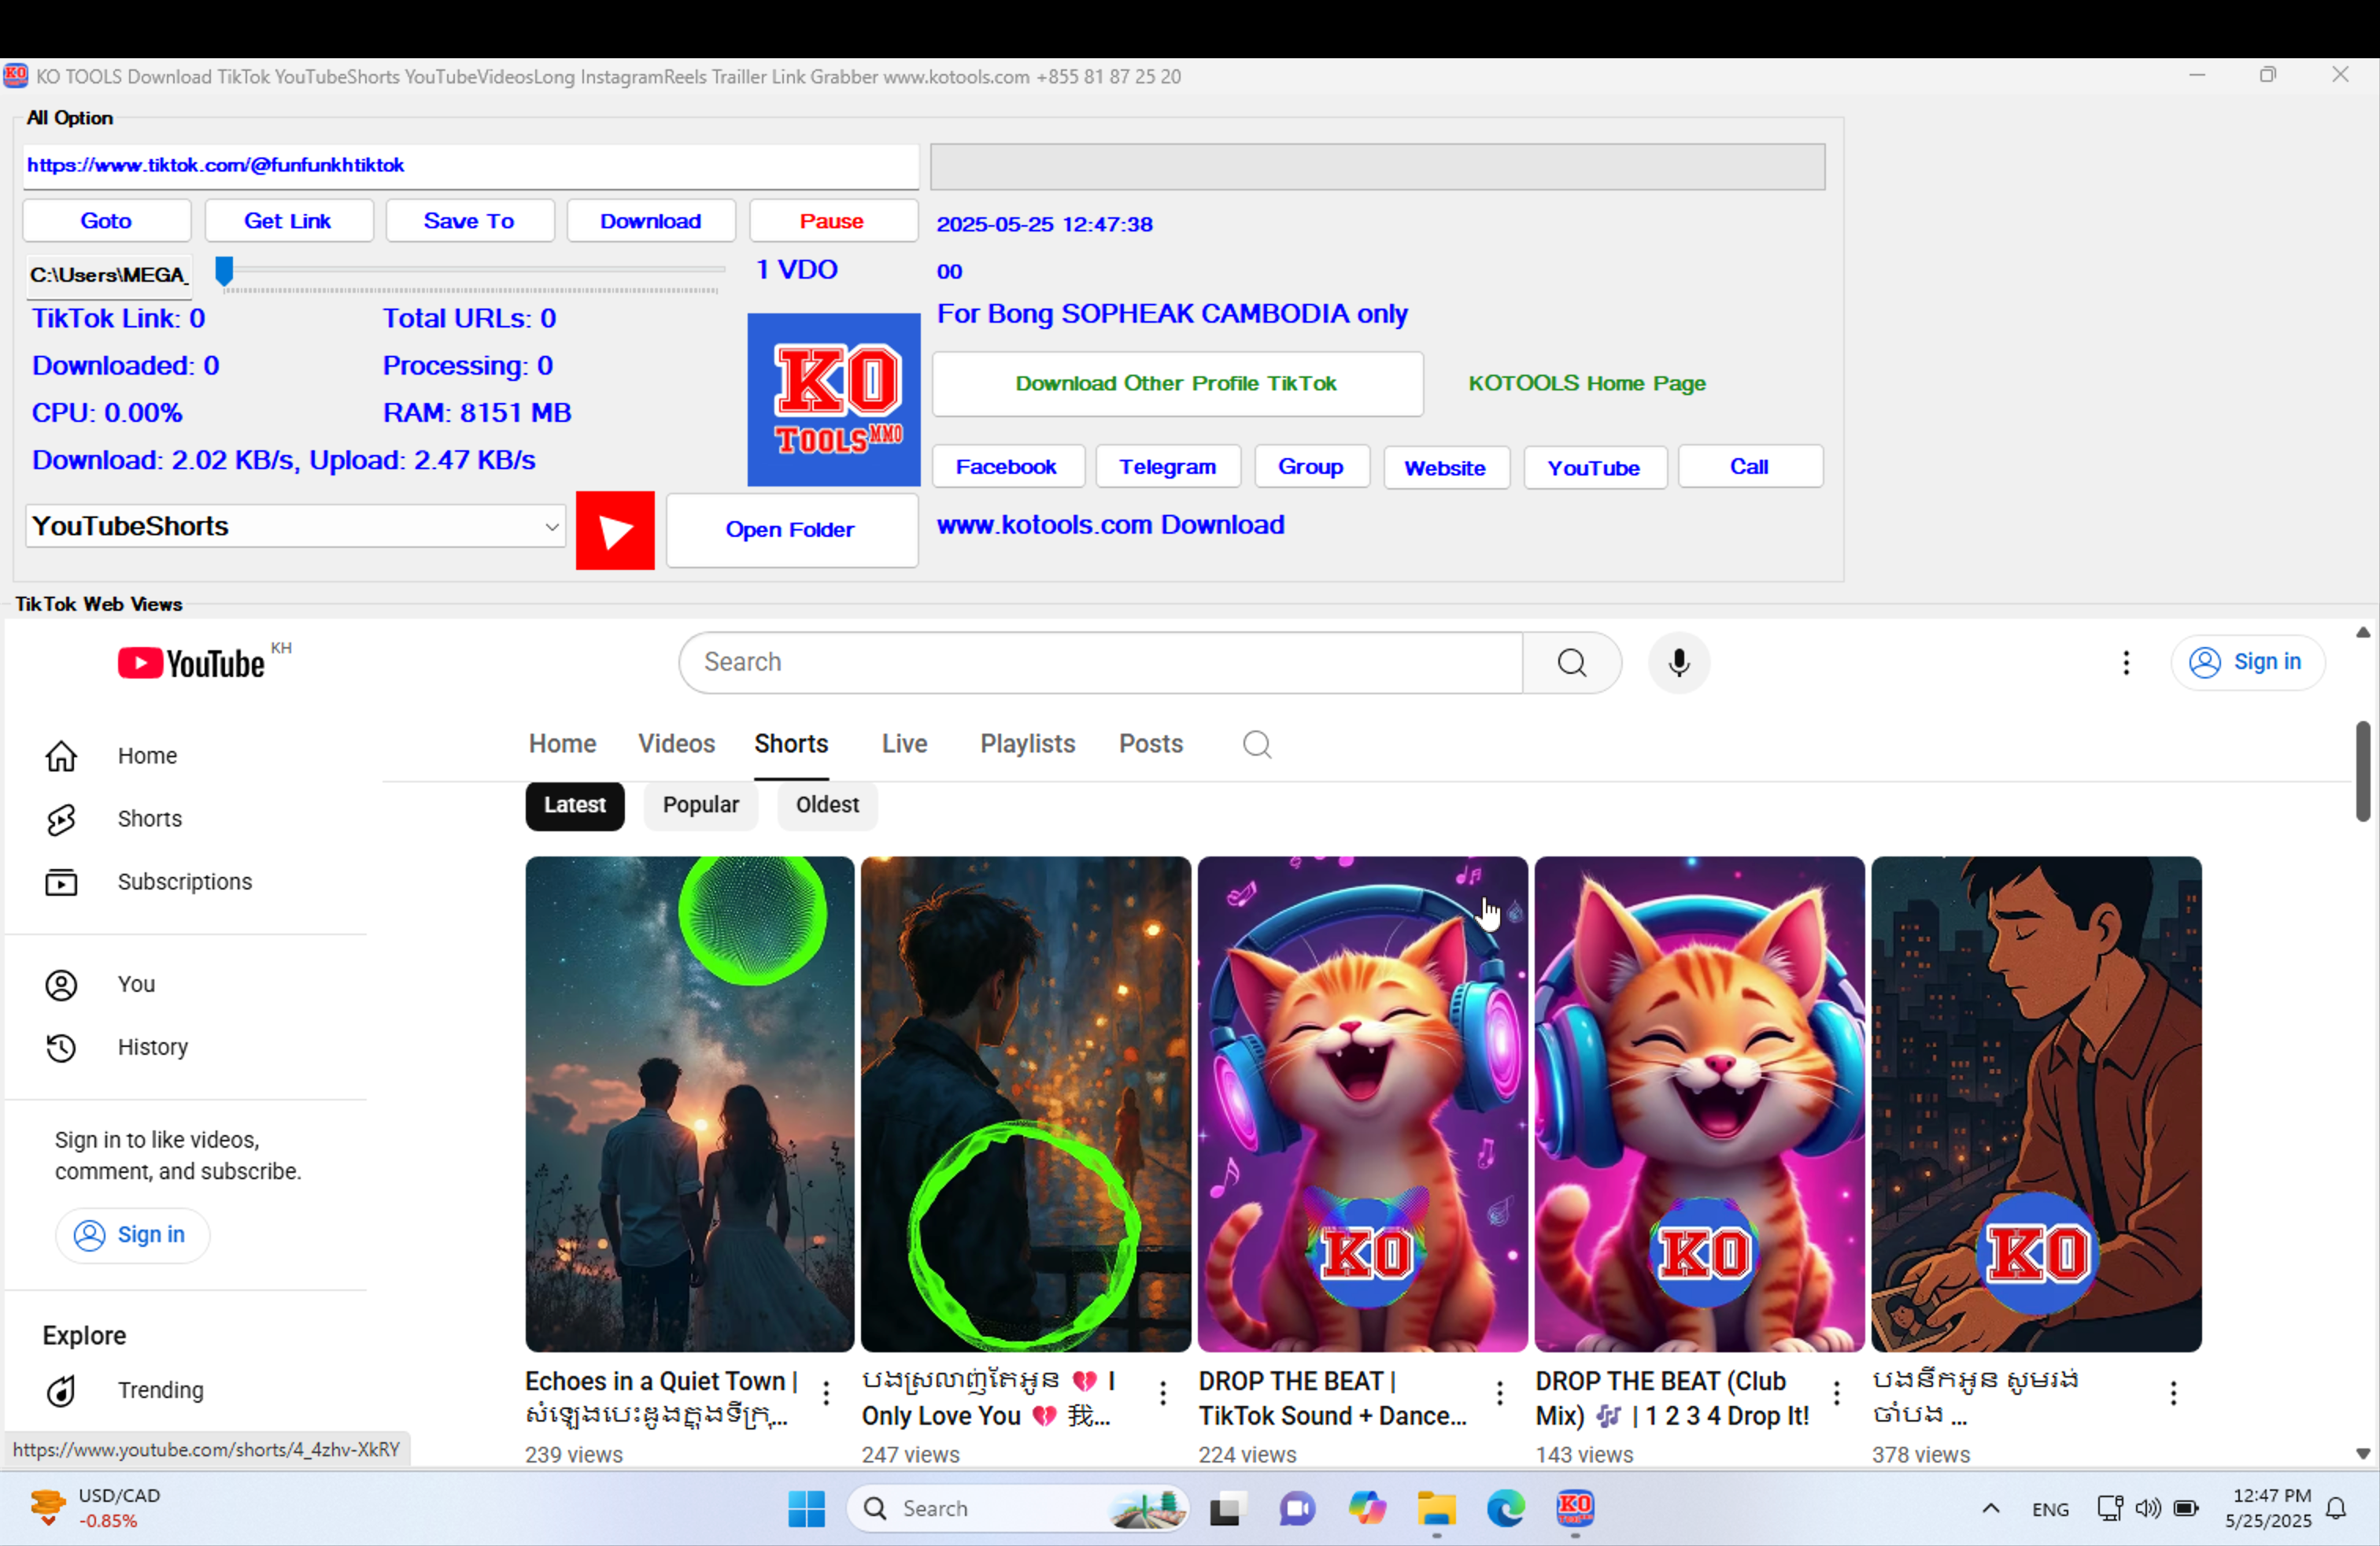Open options menu for DROP THE BEAT Club Mix

[x=1837, y=1393]
